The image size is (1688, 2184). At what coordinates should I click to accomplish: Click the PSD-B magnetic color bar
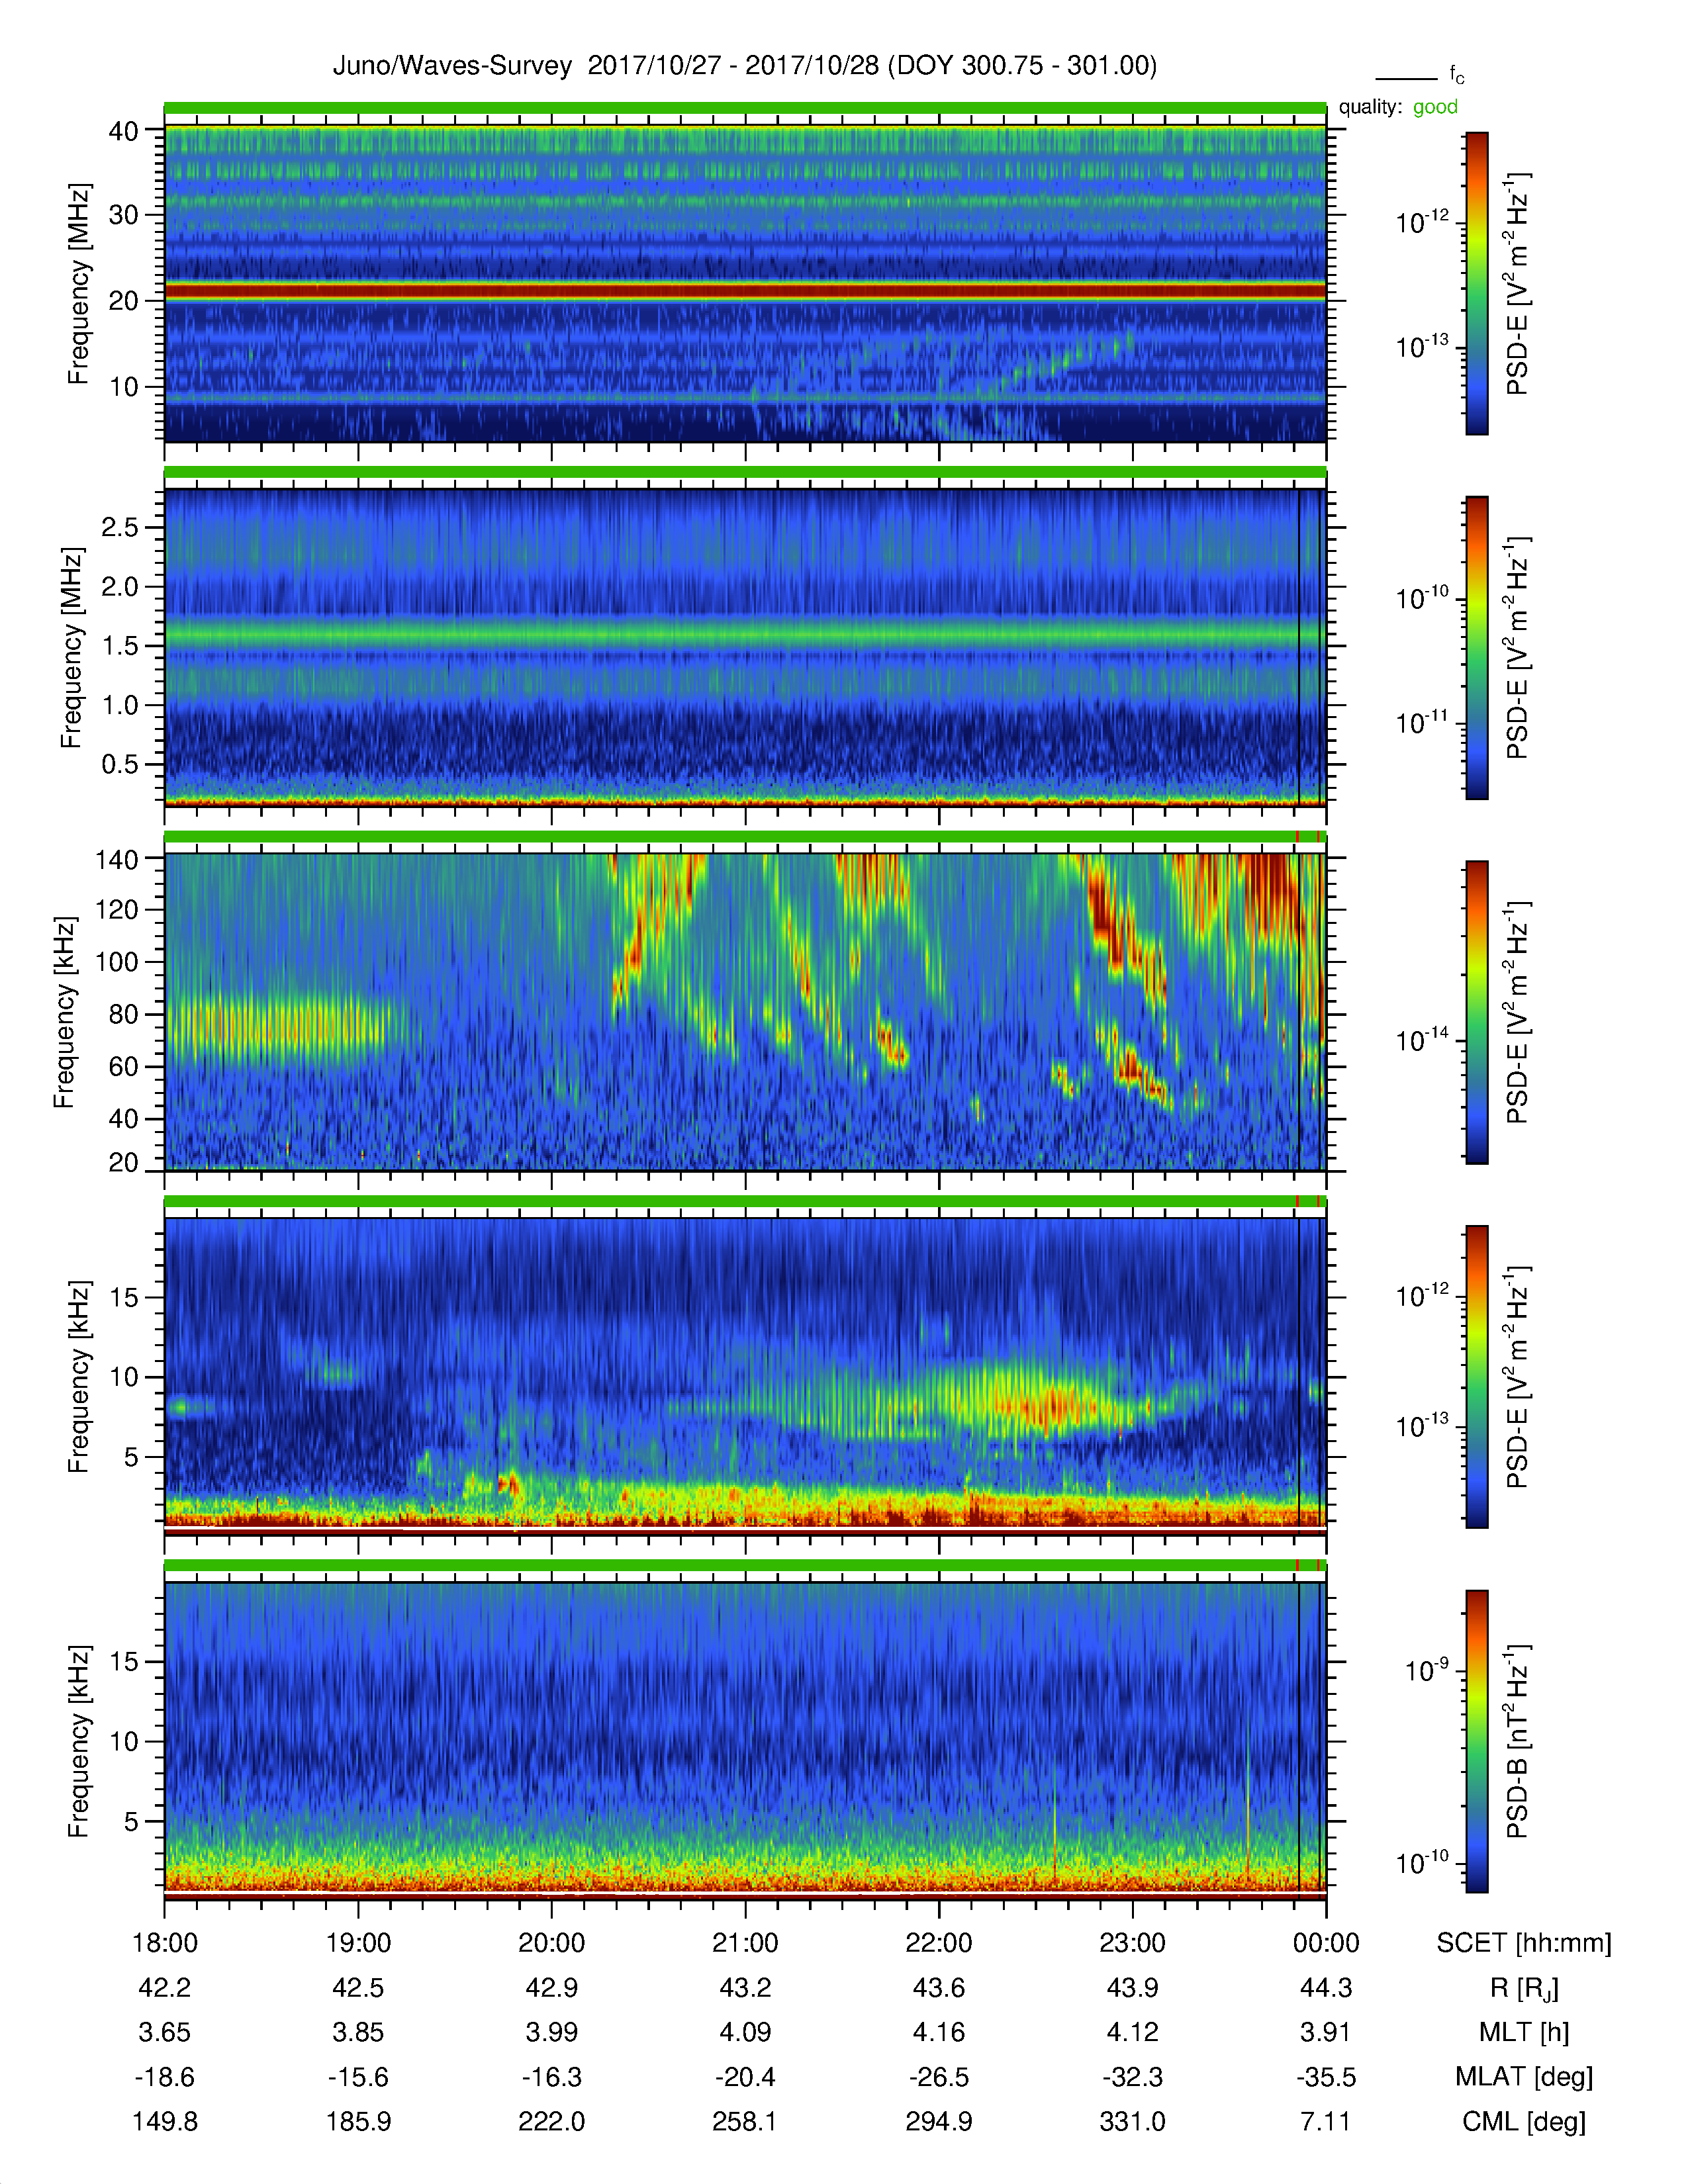pyautogui.click(x=1476, y=1741)
